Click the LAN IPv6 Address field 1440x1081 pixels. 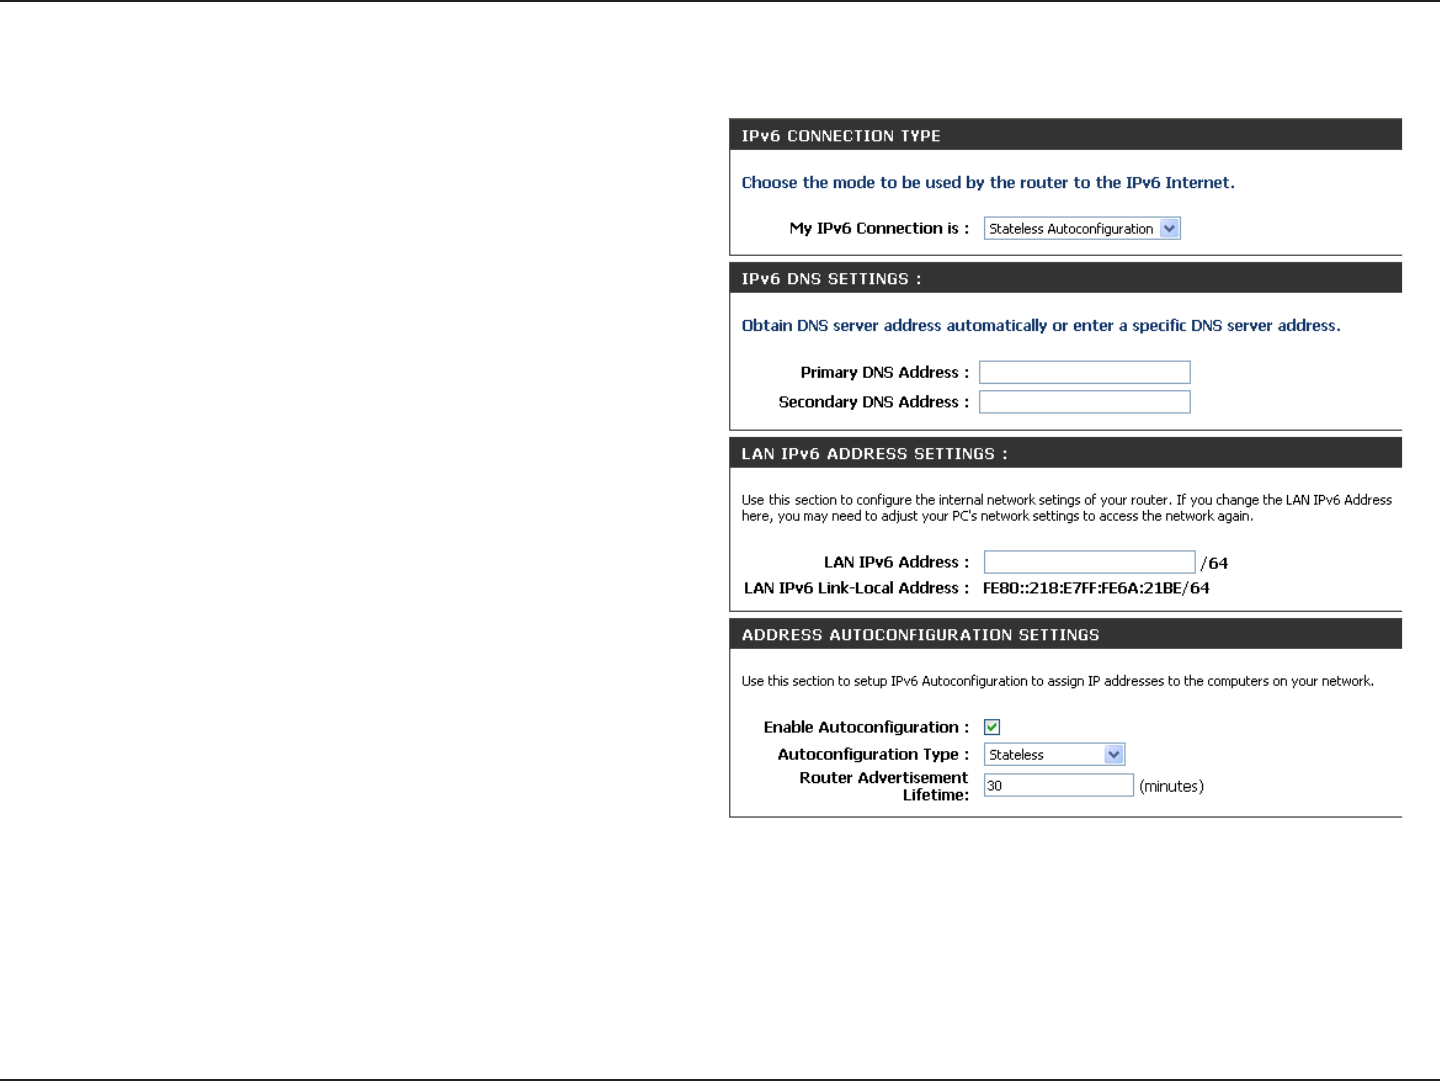1090,562
